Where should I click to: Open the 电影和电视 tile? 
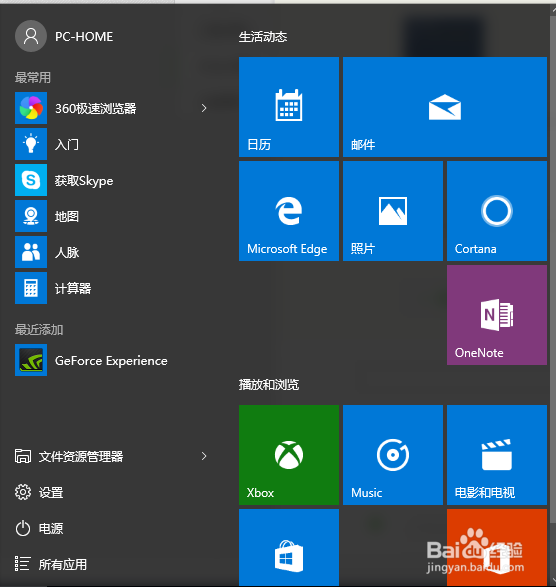[497, 455]
